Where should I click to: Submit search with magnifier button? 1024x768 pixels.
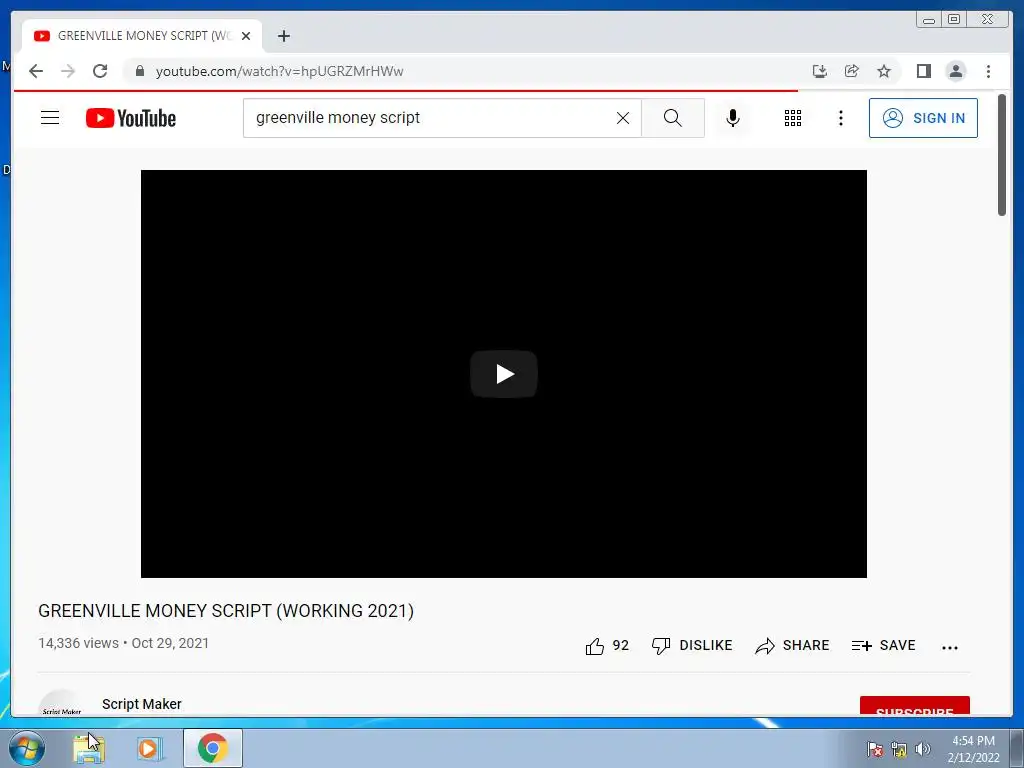(x=673, y=118)
